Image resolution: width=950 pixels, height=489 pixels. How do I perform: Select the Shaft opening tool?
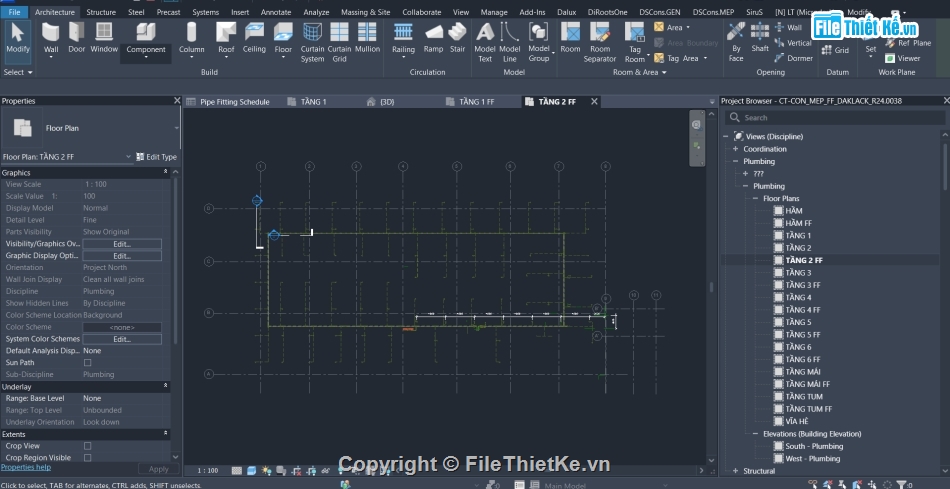(x=760, y=38)
